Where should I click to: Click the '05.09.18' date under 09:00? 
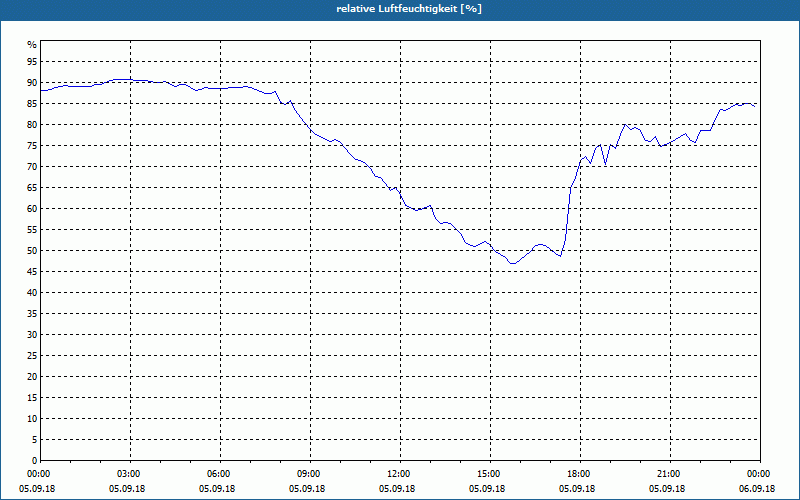[x=307, y=489]
